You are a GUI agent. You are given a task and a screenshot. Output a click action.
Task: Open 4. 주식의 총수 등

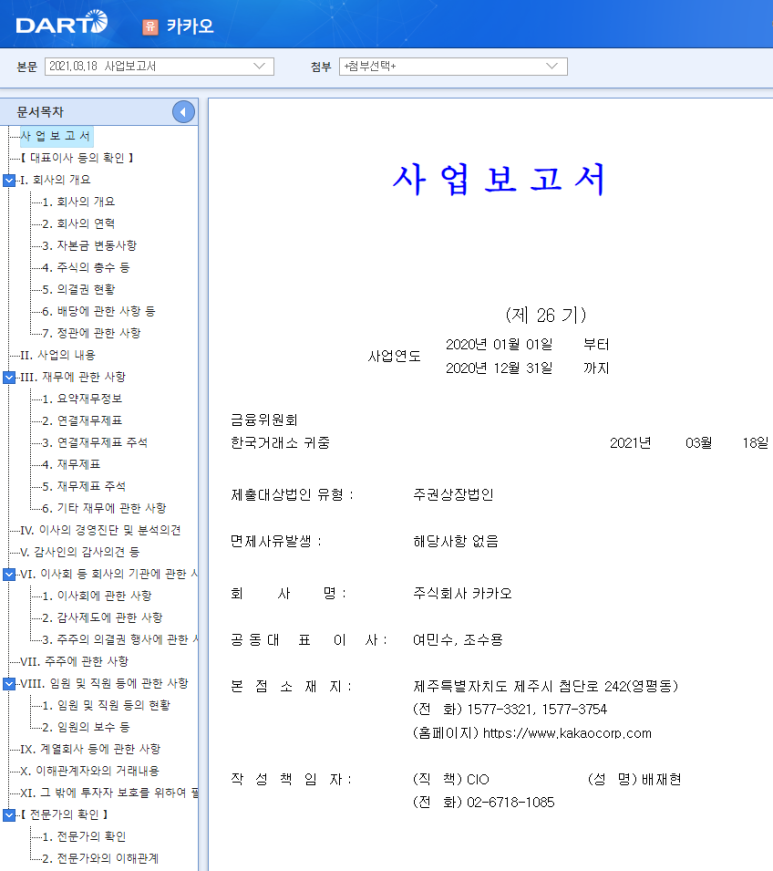point(86,268)
